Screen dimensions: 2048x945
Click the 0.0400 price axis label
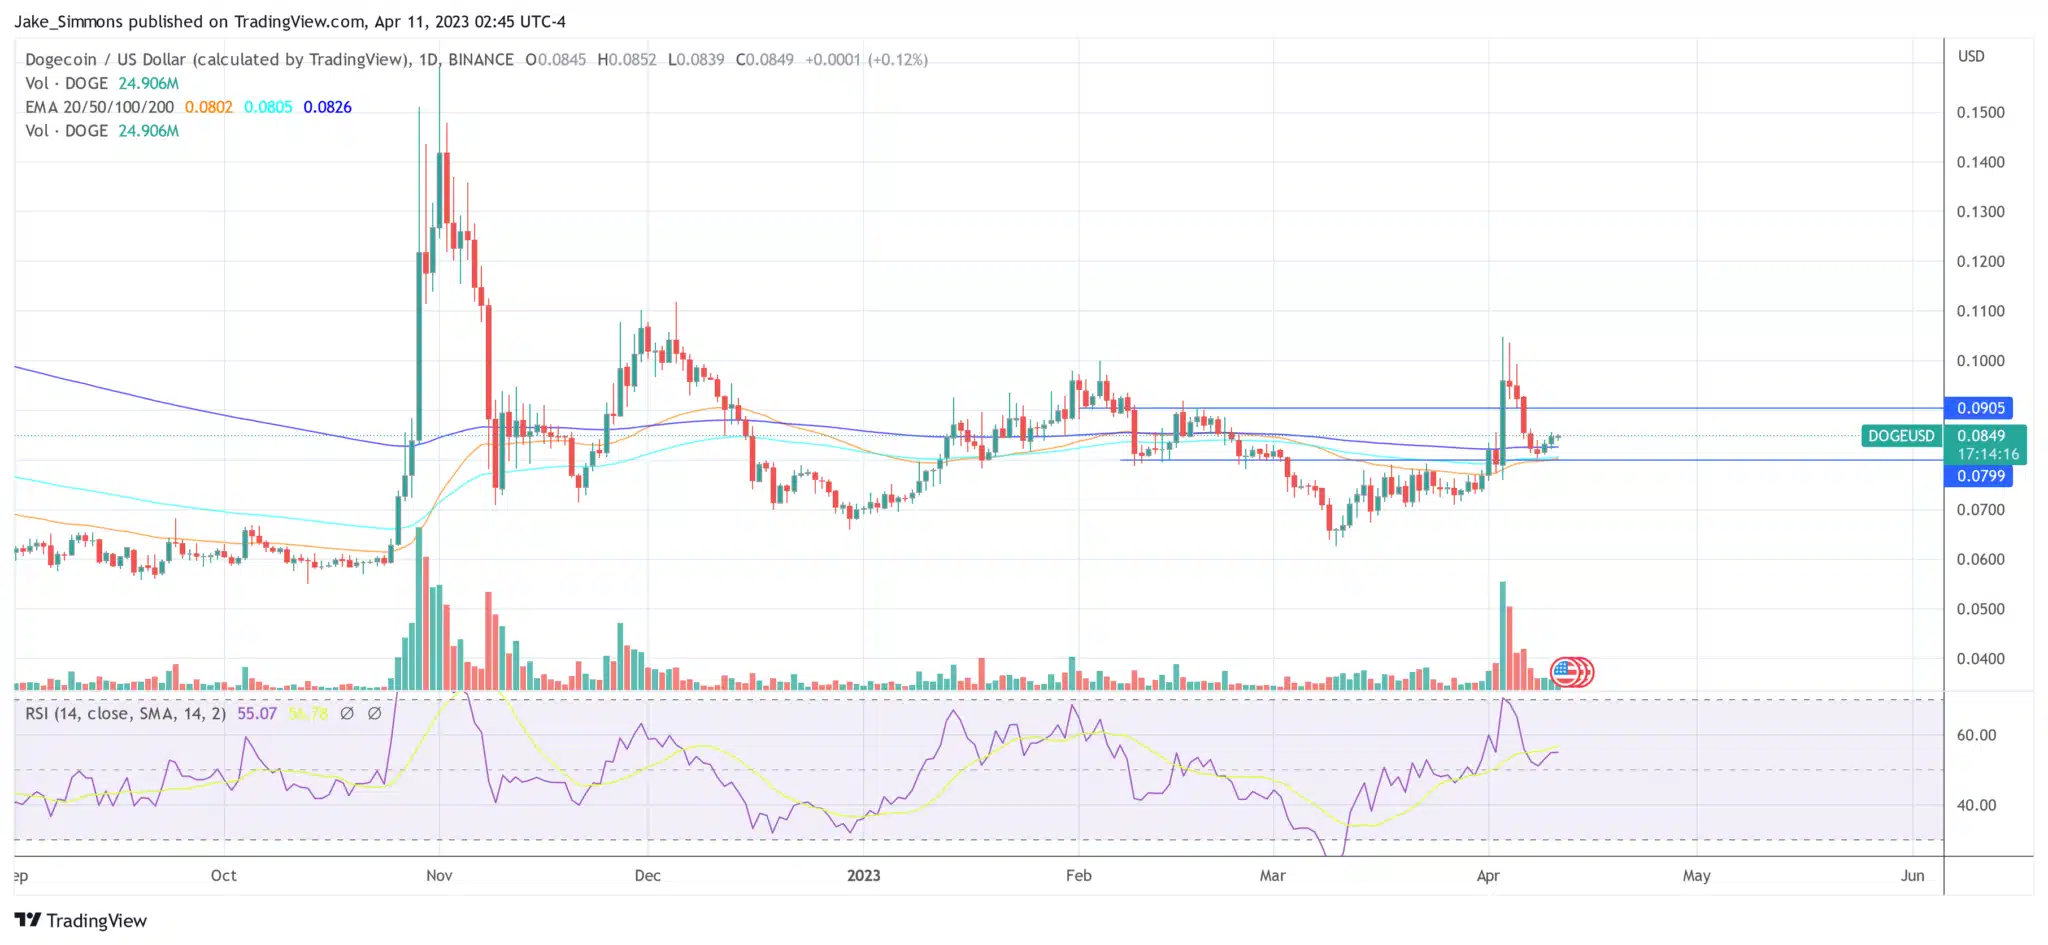tap(1981, 659)
